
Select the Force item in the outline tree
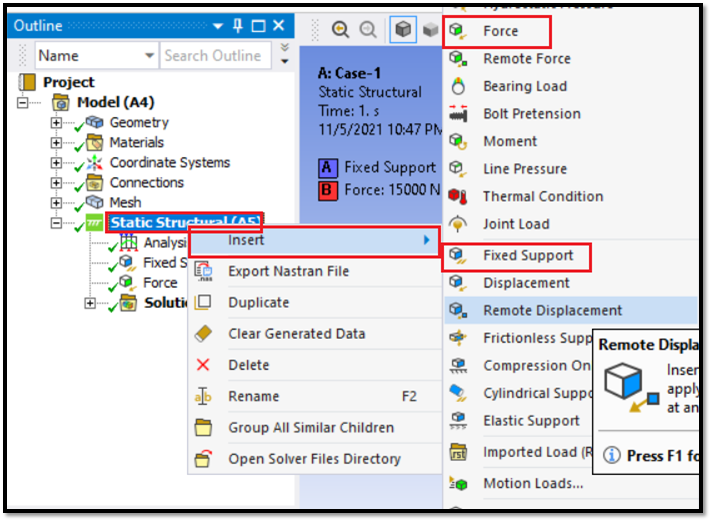(x=160, y=283)
